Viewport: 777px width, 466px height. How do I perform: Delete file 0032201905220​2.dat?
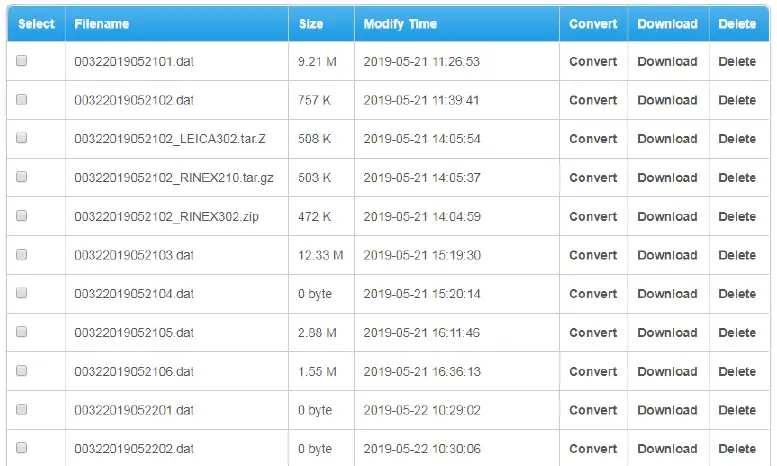(737, 449)
